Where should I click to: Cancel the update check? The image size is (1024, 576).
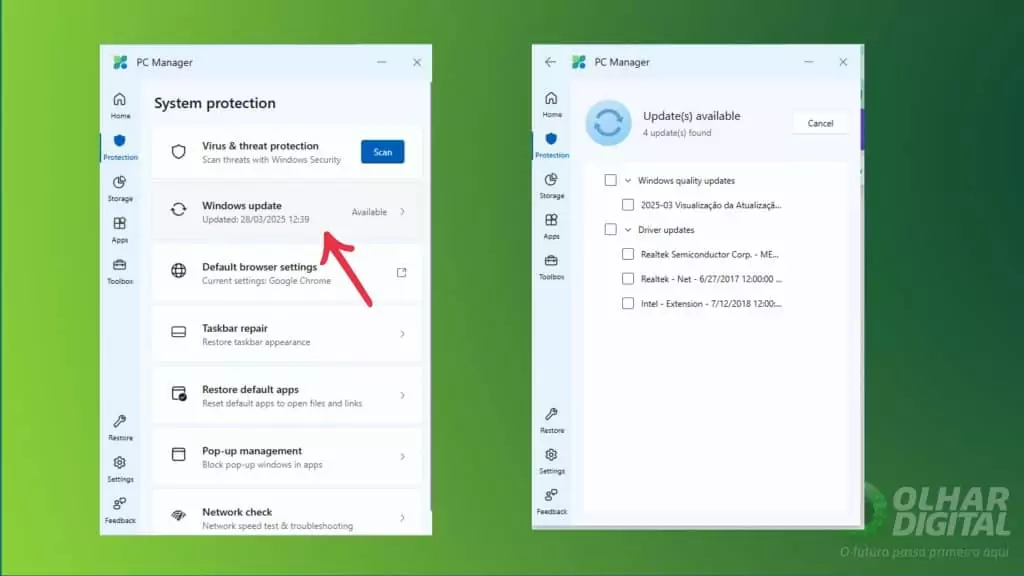pyautogui.click(x=820, y=123)
